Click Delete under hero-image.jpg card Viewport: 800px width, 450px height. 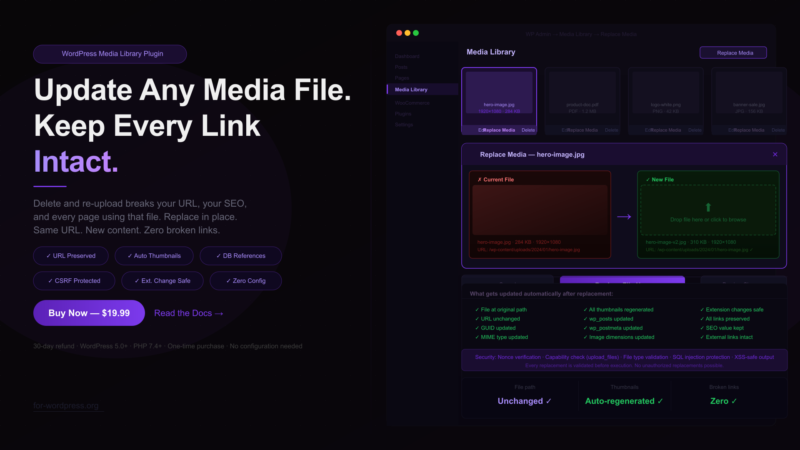coord(528,130)
